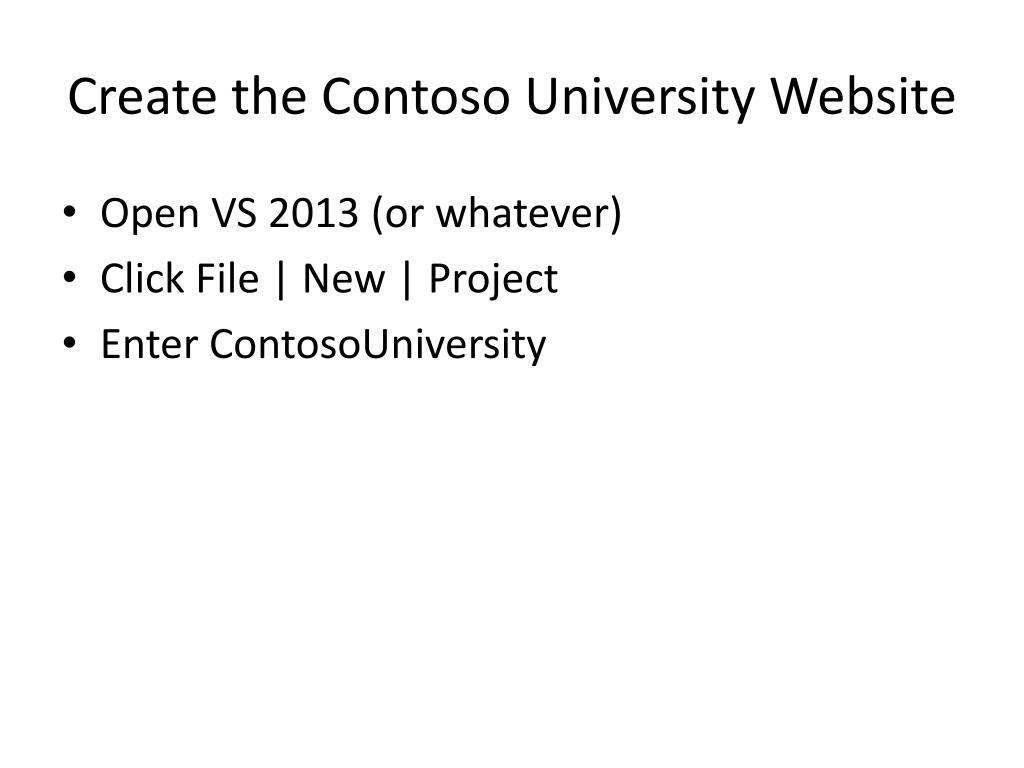Viewport: 1024px width, 768px height.
Task: Click the word "Create" in the title
Action: click(142, 97)
